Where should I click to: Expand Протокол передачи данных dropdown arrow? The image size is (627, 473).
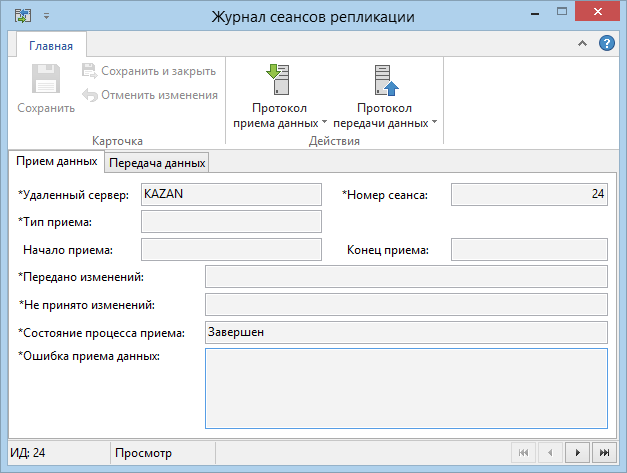click(x=434, y=121)
